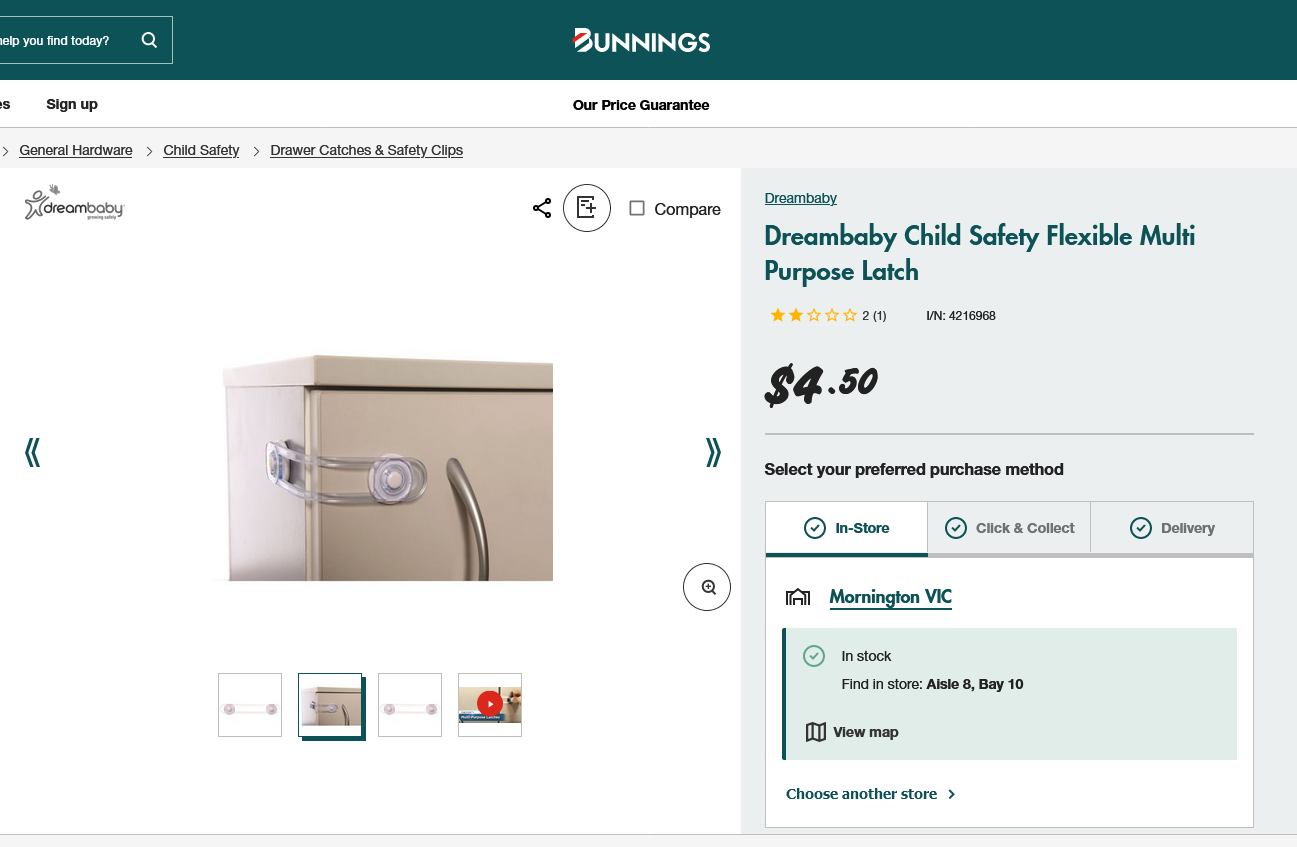The height and width of the screenshot is (847, 1297).
Task: Tick the Compare checkbox
Action: [x=637, y=208]
